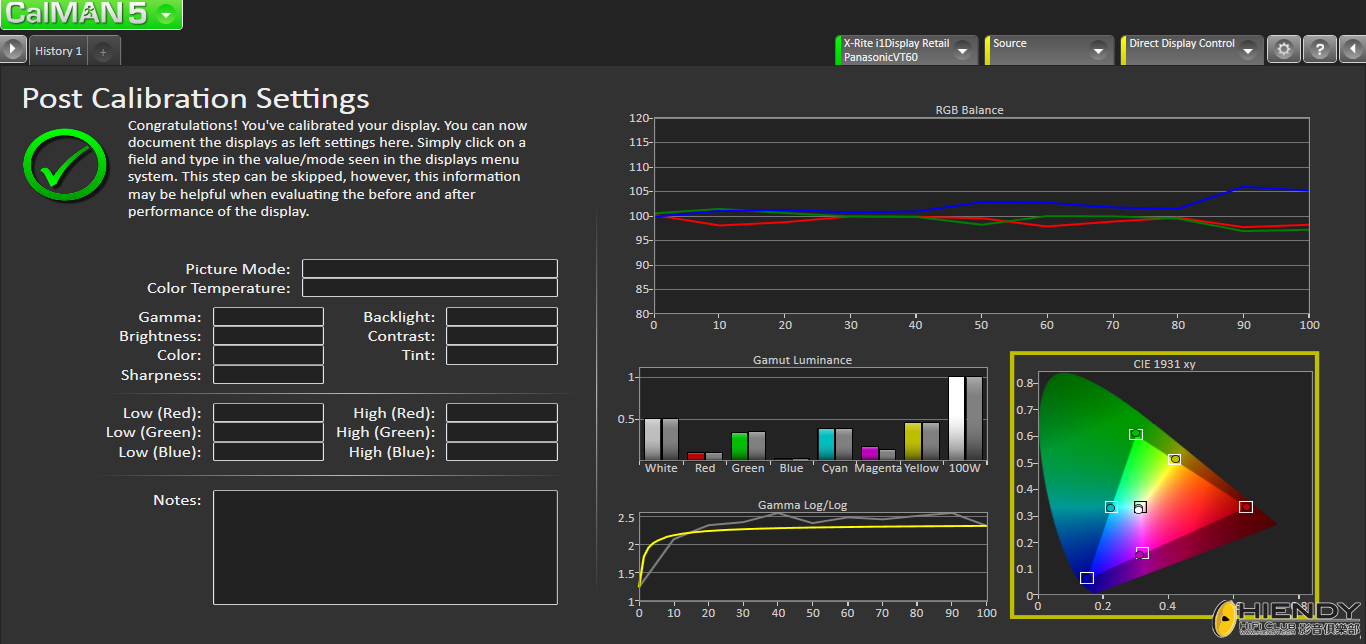1366x644 pixels.
Task: Click inside the Notes text box
Action: click(x=385, y=547)
